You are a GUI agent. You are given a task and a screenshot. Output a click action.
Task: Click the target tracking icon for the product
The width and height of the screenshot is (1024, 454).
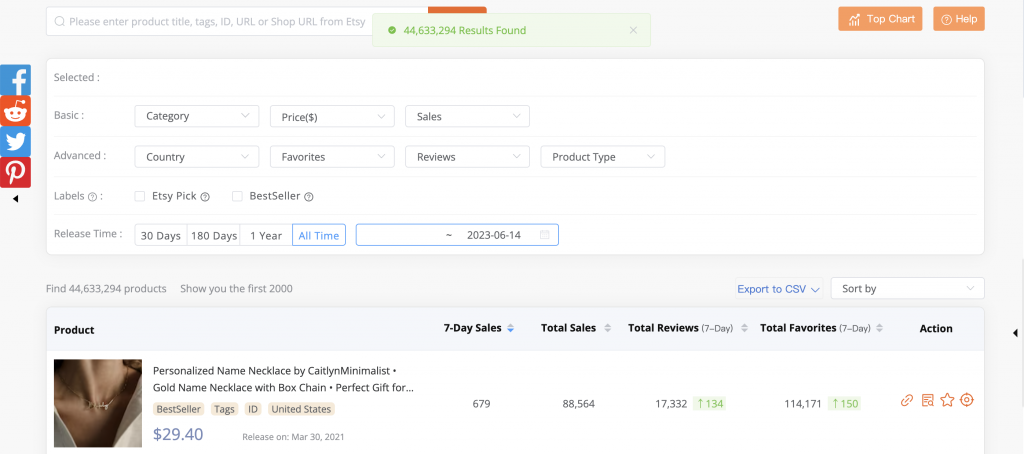coord(967,401)
